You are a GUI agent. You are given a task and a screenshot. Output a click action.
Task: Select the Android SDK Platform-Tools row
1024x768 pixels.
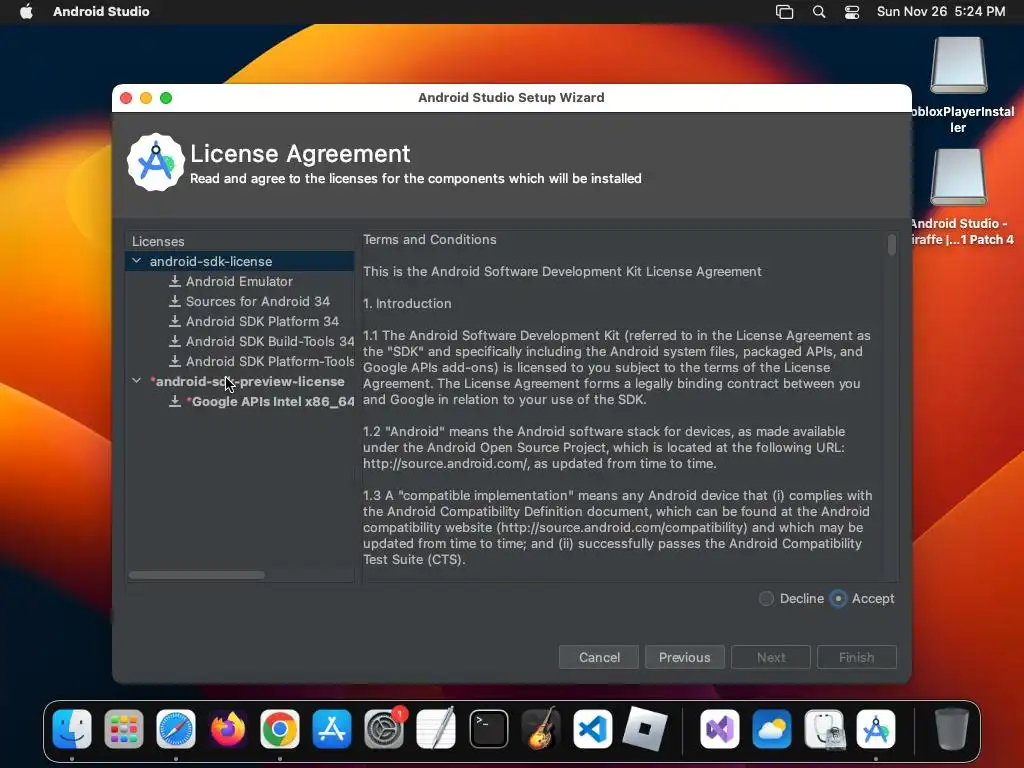point(240,361)
